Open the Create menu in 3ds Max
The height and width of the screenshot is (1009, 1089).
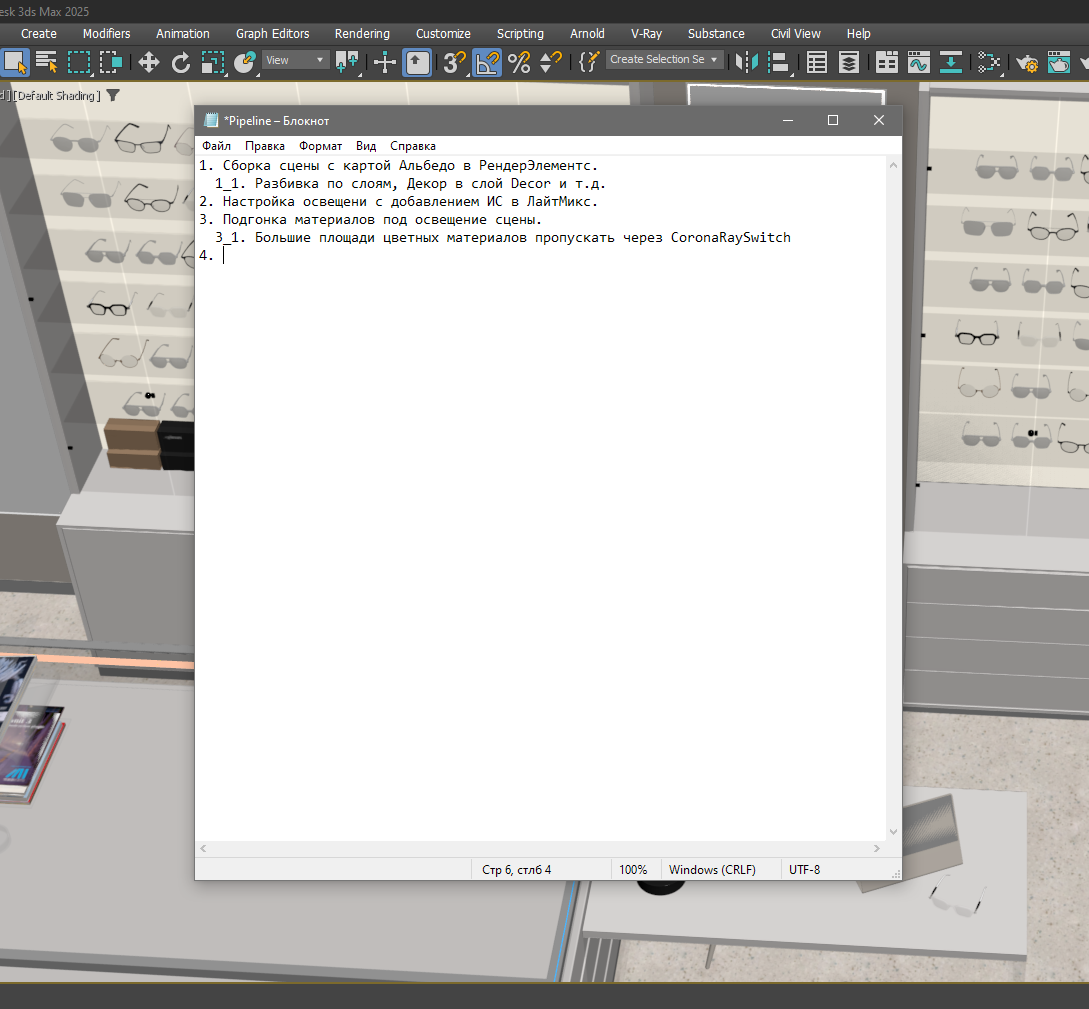39,33
